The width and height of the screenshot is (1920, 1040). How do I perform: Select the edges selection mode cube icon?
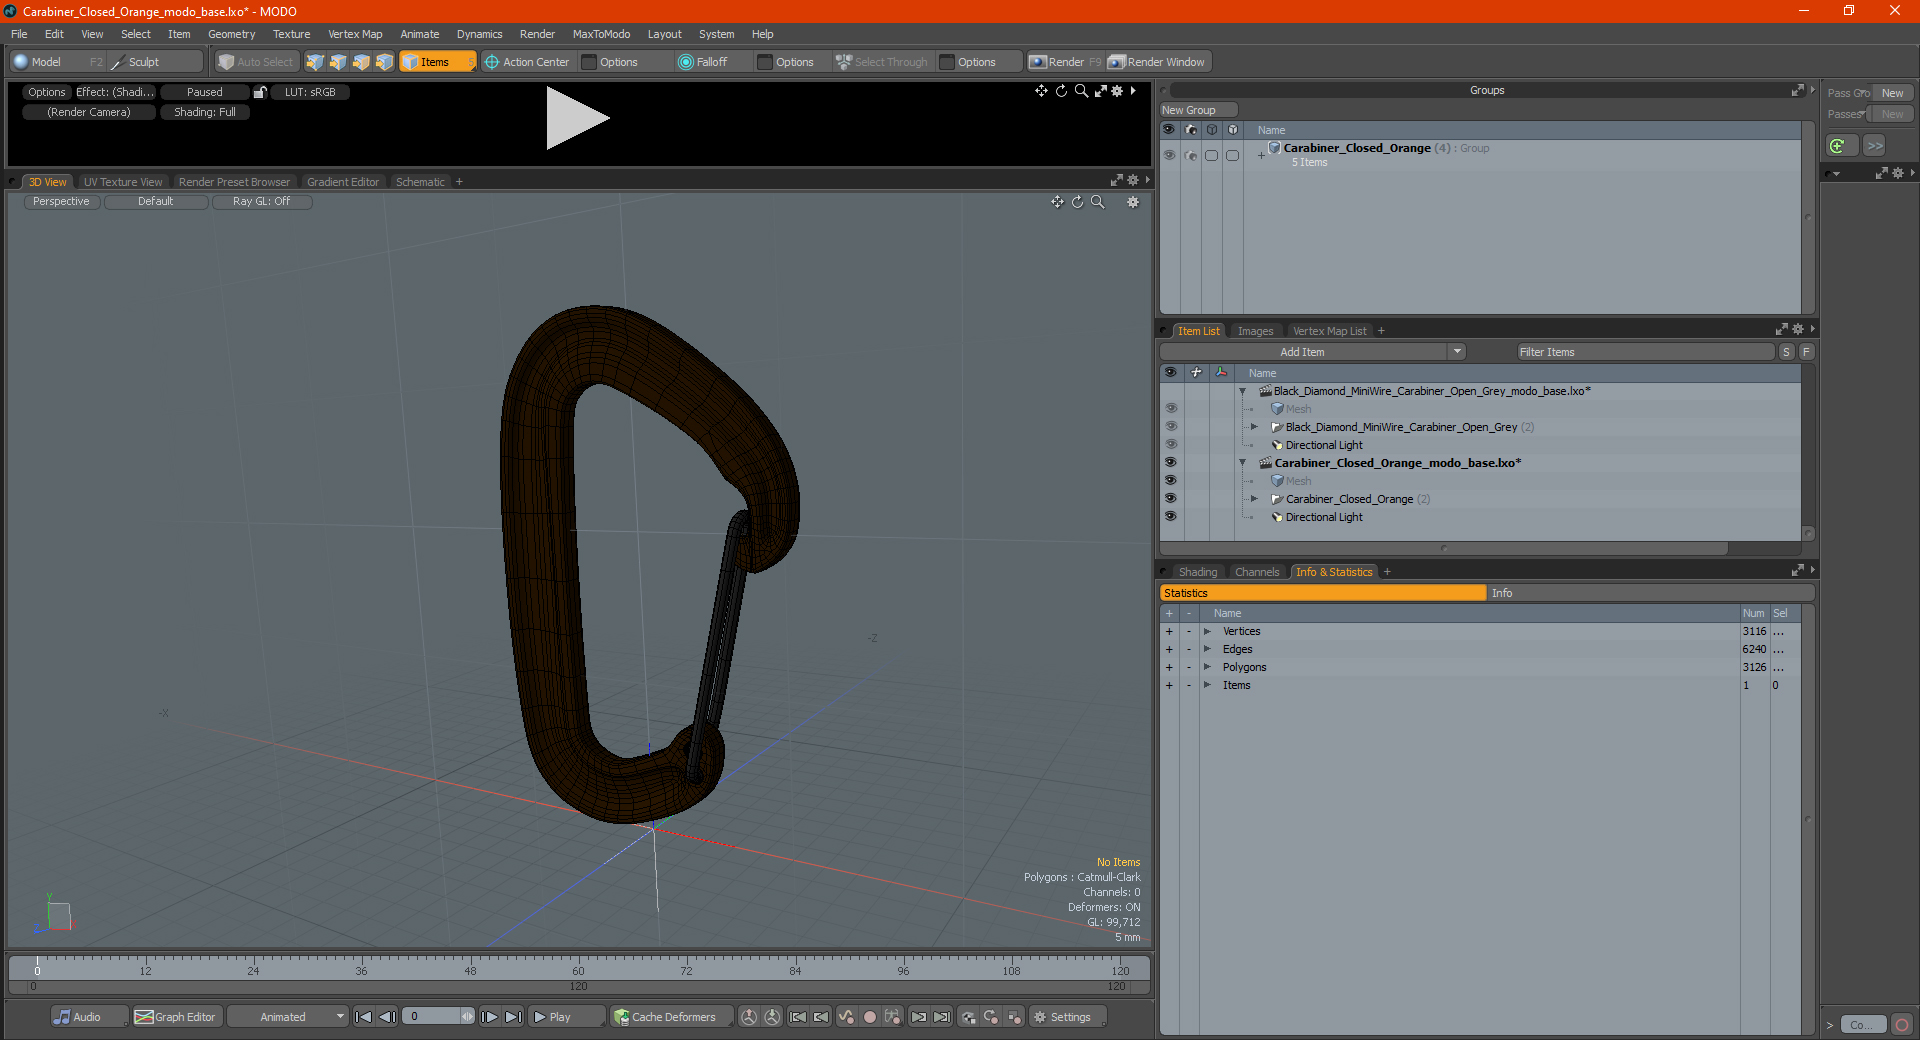[338, 62]
